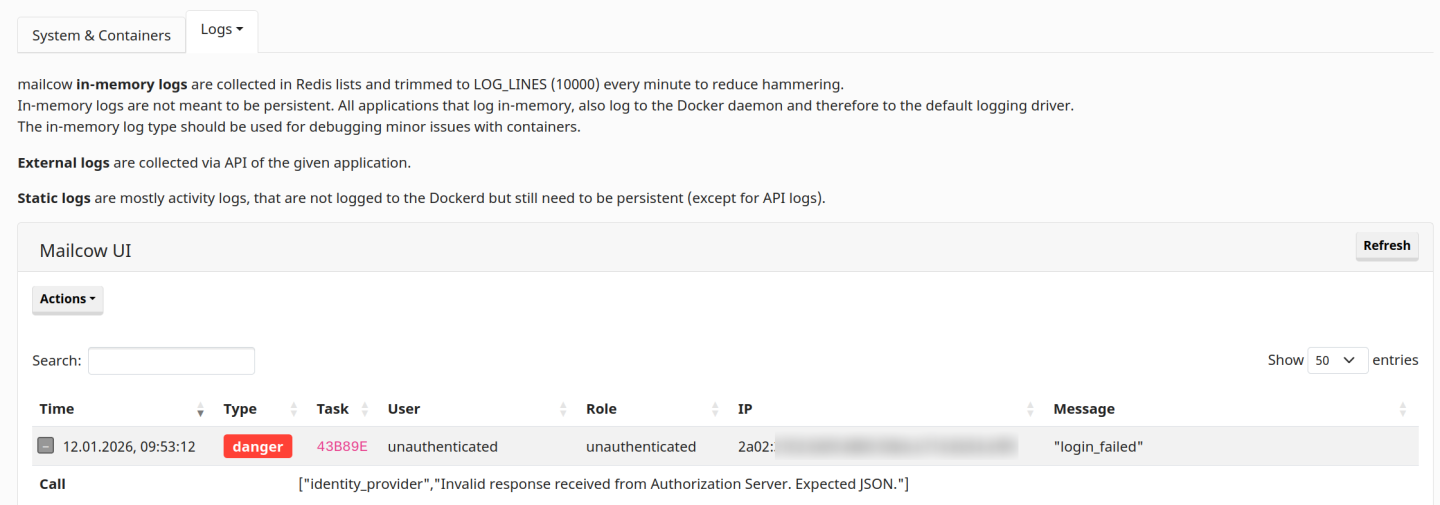Viewport: 1440px width, 505px height.
Task: Change the Show entries count selector
Action: pos(1337,360)
